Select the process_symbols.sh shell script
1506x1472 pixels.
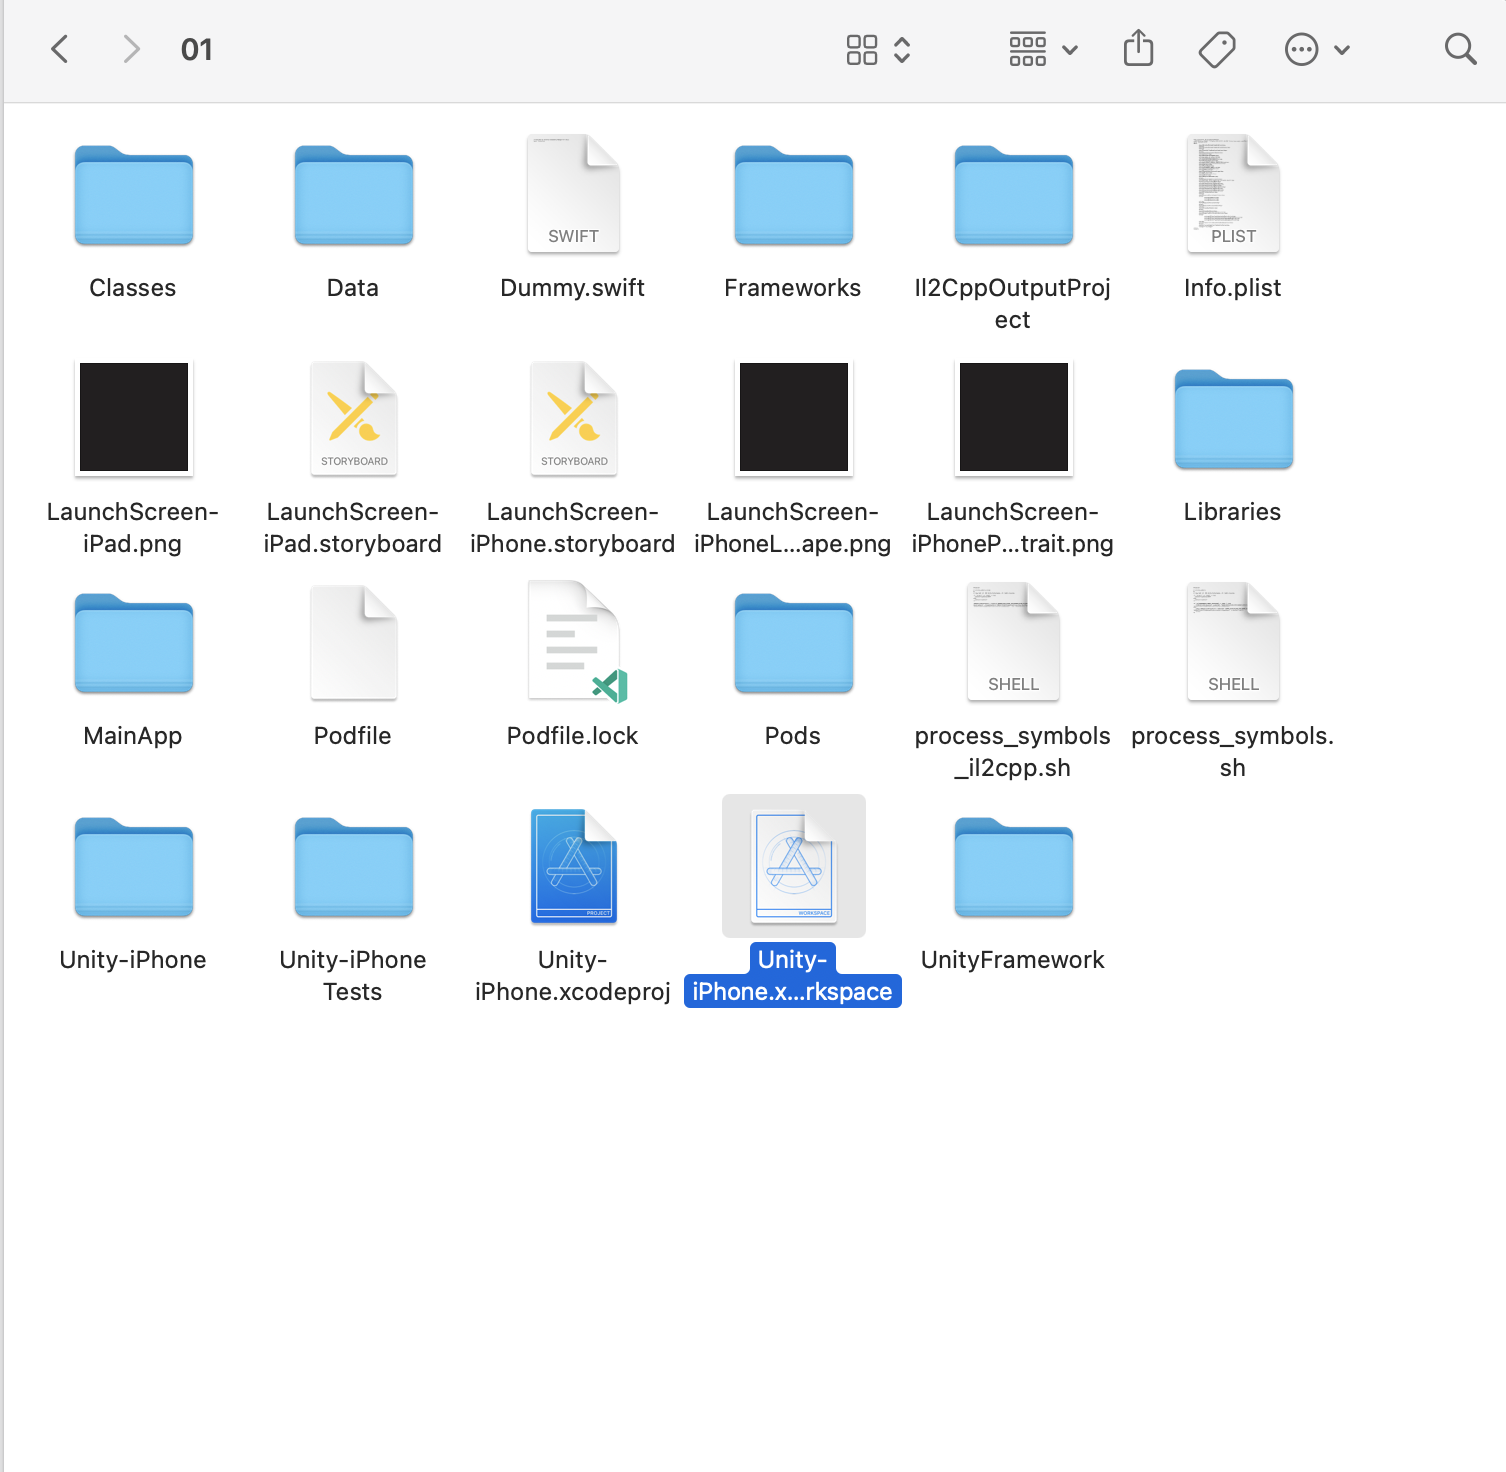click(1232, 641)
